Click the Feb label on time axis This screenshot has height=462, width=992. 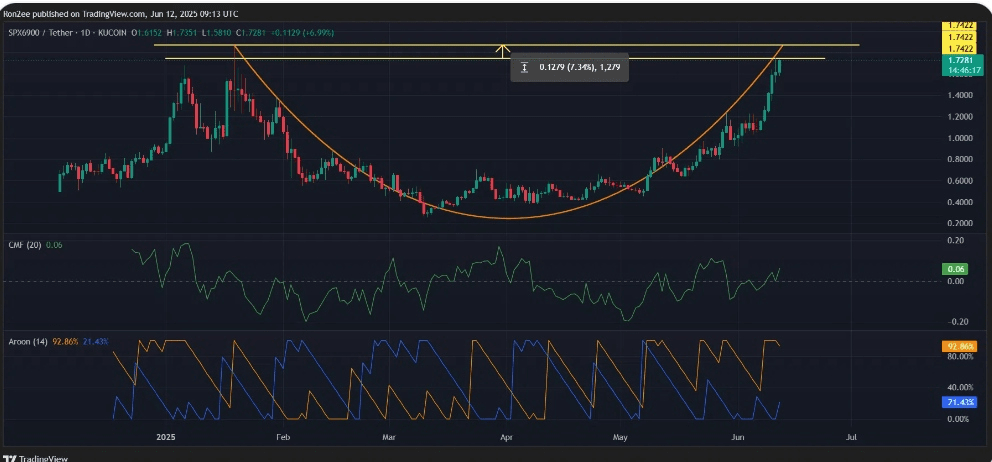(x=283, y=437)
